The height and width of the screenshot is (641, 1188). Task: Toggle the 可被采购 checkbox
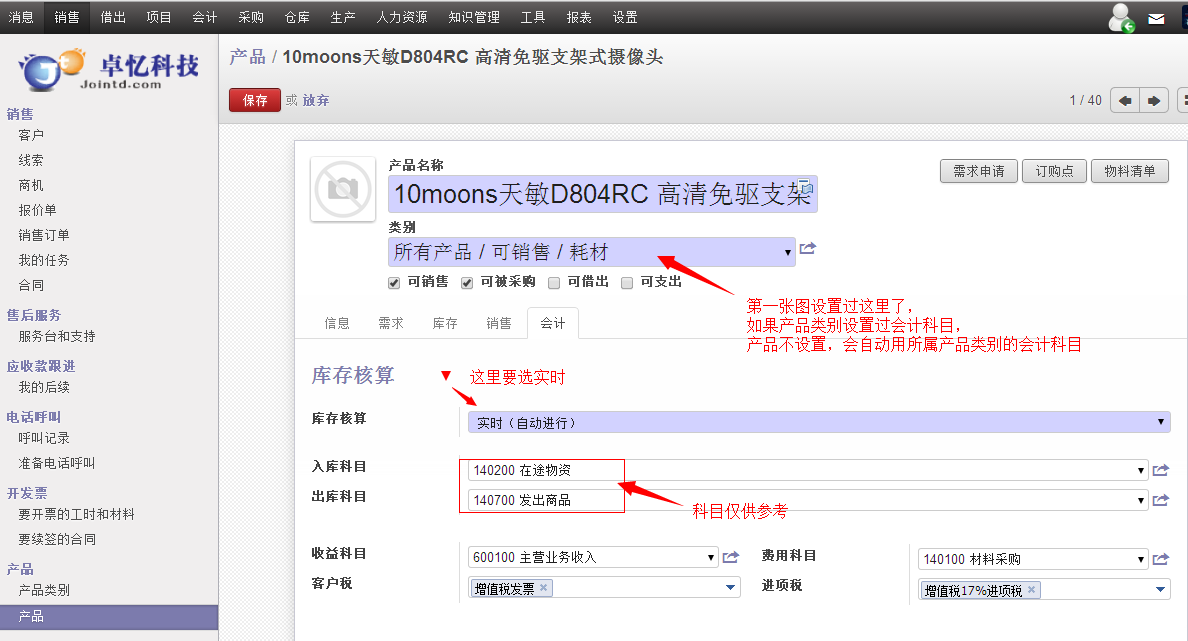click(467, 283)
